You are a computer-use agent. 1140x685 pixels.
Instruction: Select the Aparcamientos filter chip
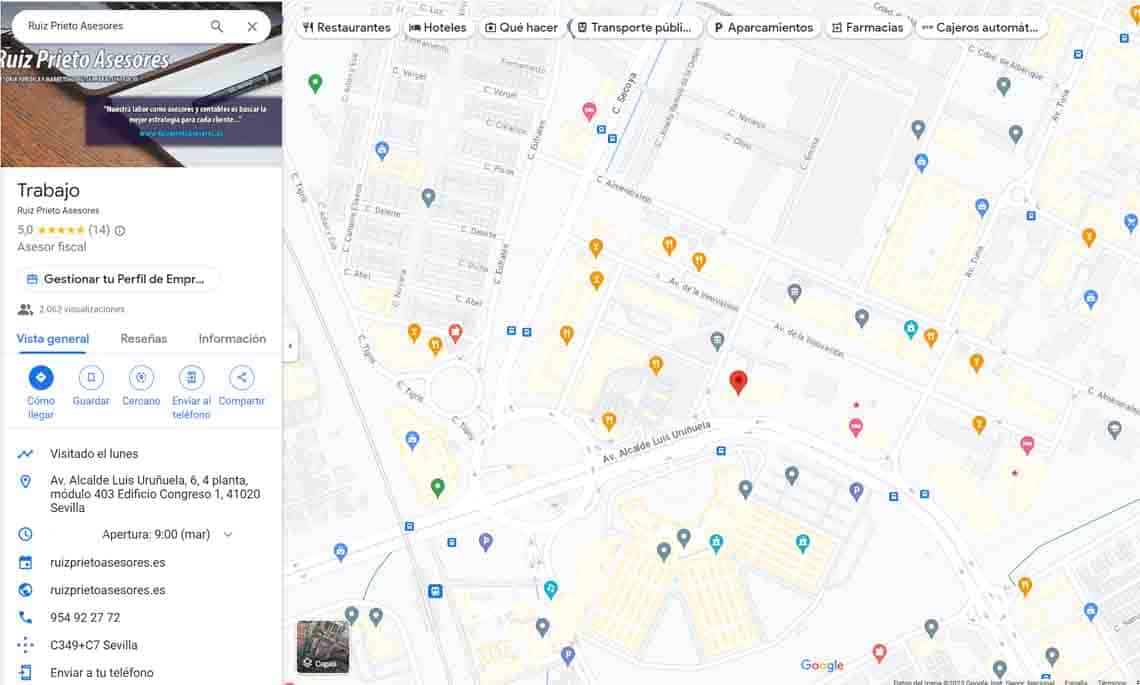[x=763, y=27]
